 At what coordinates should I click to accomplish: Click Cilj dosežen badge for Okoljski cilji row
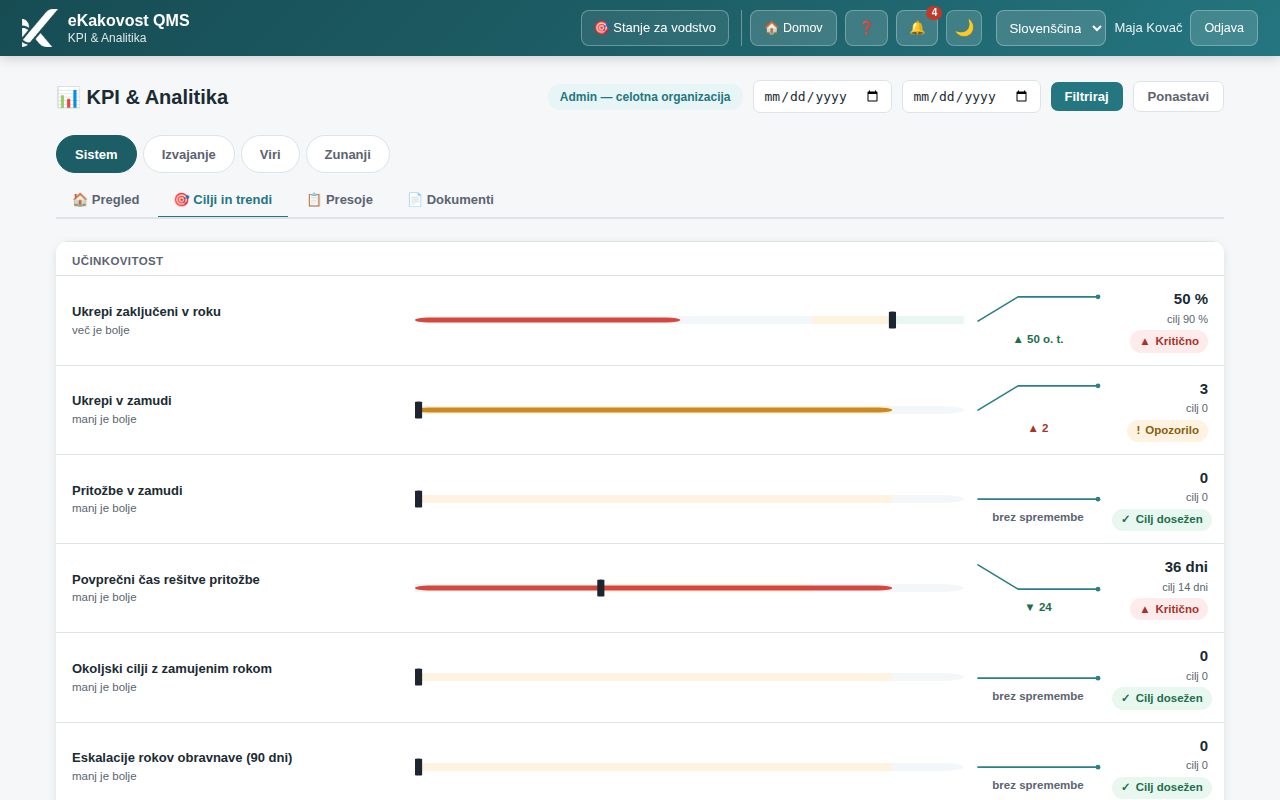(1162, 698)
